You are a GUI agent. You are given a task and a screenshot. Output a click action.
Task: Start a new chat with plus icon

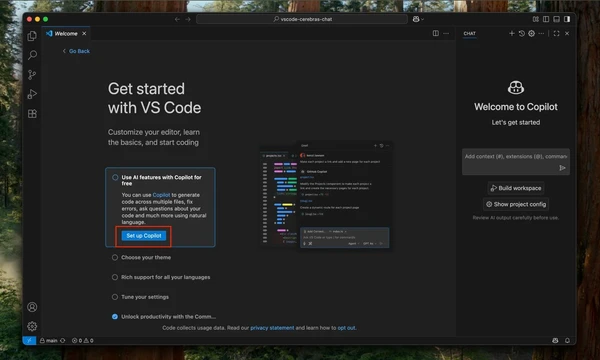[x=512, y=33]
